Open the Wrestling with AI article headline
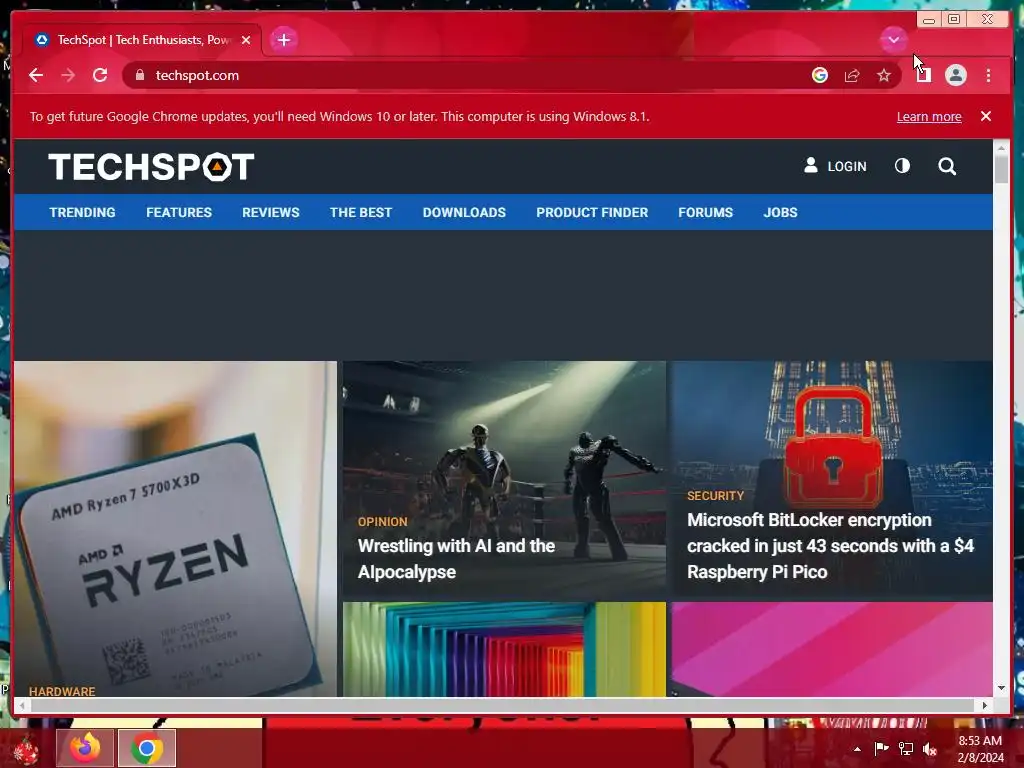1024x768 pixels. point(456,558)
